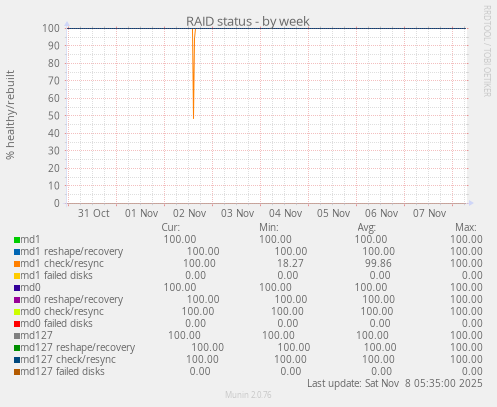
Task: Click the md0 reshape/recovery purple swatch
Action: coord(17,300)
